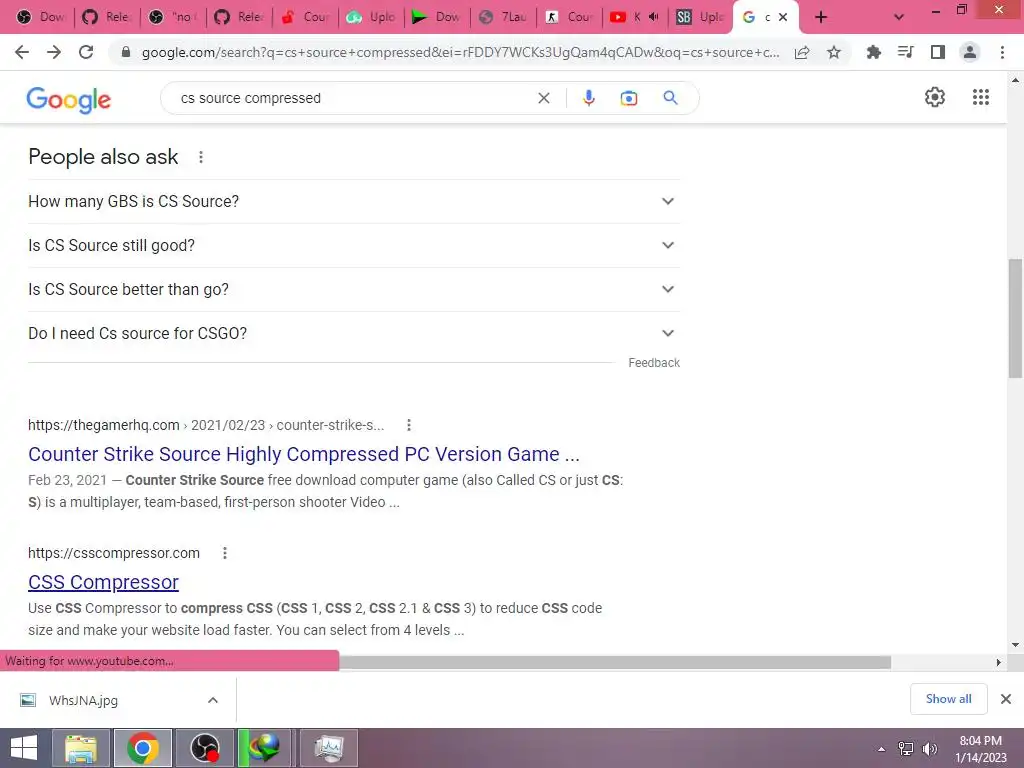Bookmark this page with the star
Screen dimensions: 1024x768
834,52
